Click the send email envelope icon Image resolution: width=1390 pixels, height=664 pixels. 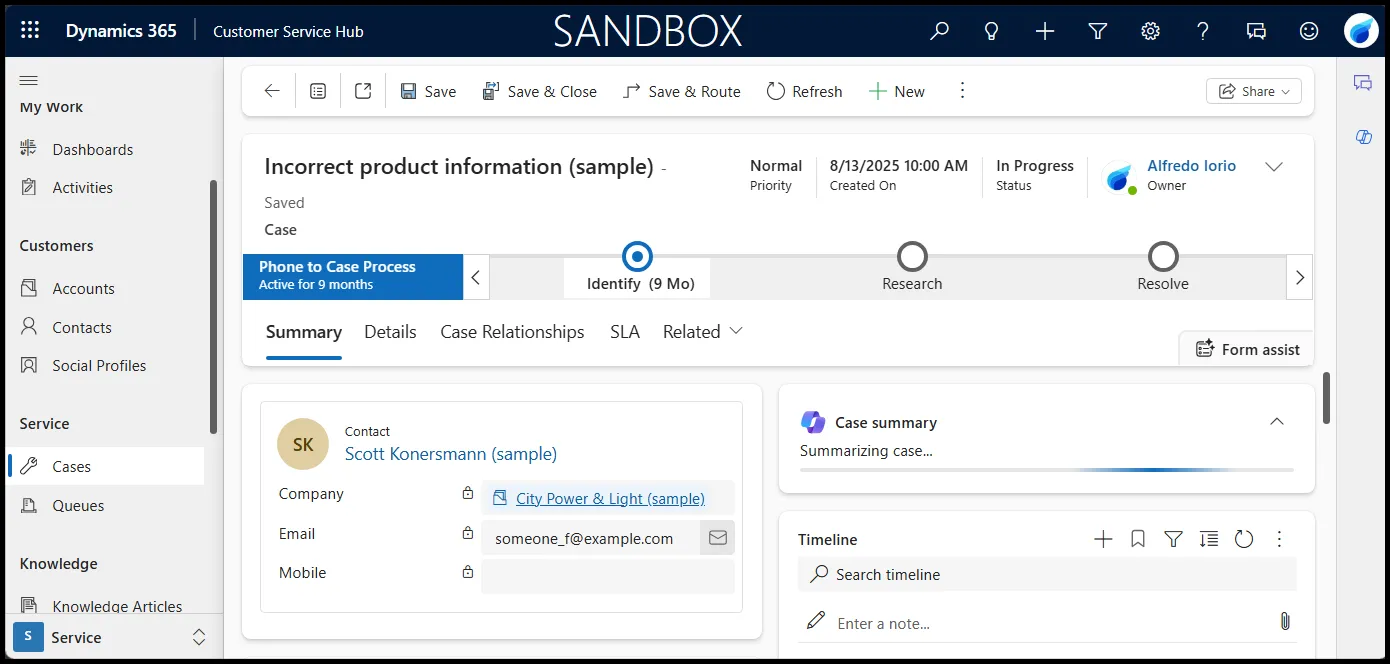[718, 537]
